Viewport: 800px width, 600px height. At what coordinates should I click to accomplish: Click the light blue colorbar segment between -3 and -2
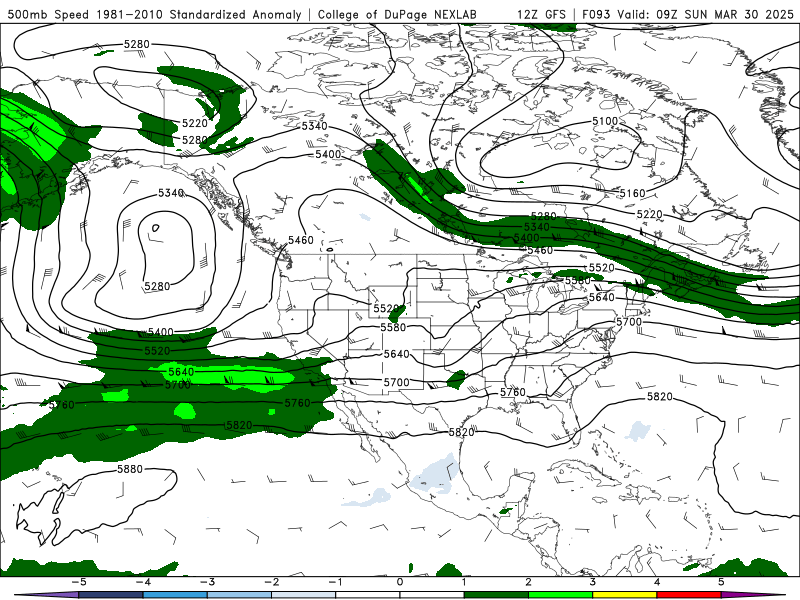[239, 595]
